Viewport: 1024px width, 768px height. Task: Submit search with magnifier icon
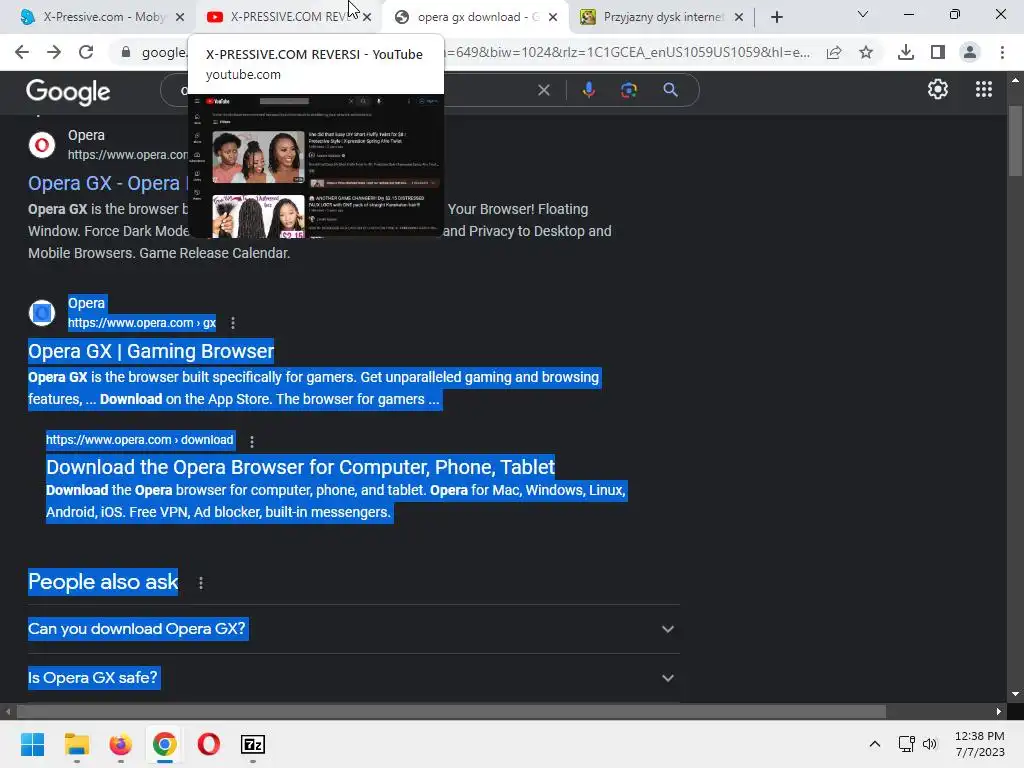(x=670, y=90)
